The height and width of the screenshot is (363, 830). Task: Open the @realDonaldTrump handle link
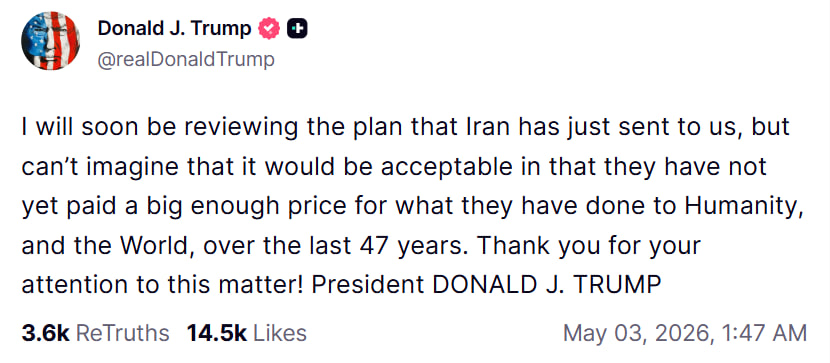pyautogui.click(x=186, y=60)
